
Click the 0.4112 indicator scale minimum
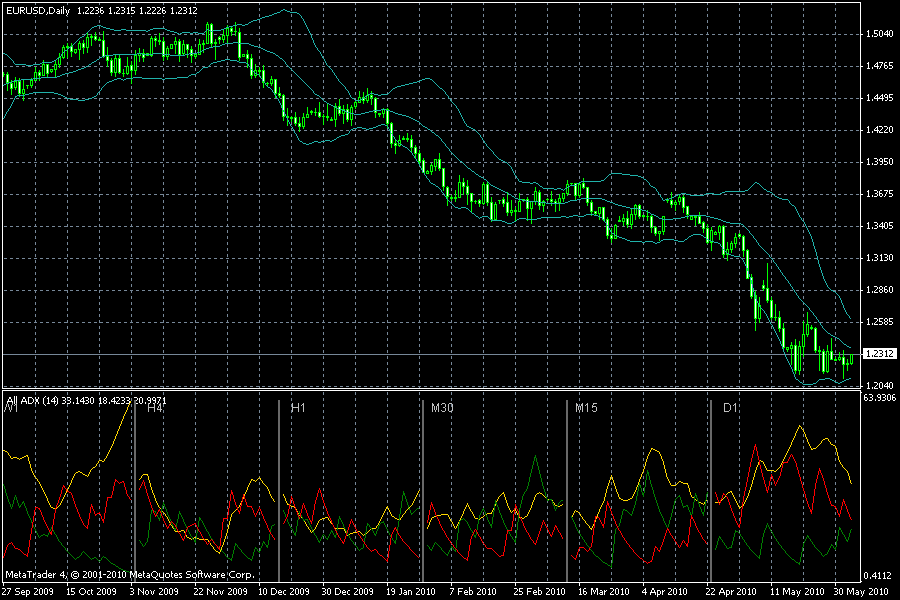coord(880,576)
